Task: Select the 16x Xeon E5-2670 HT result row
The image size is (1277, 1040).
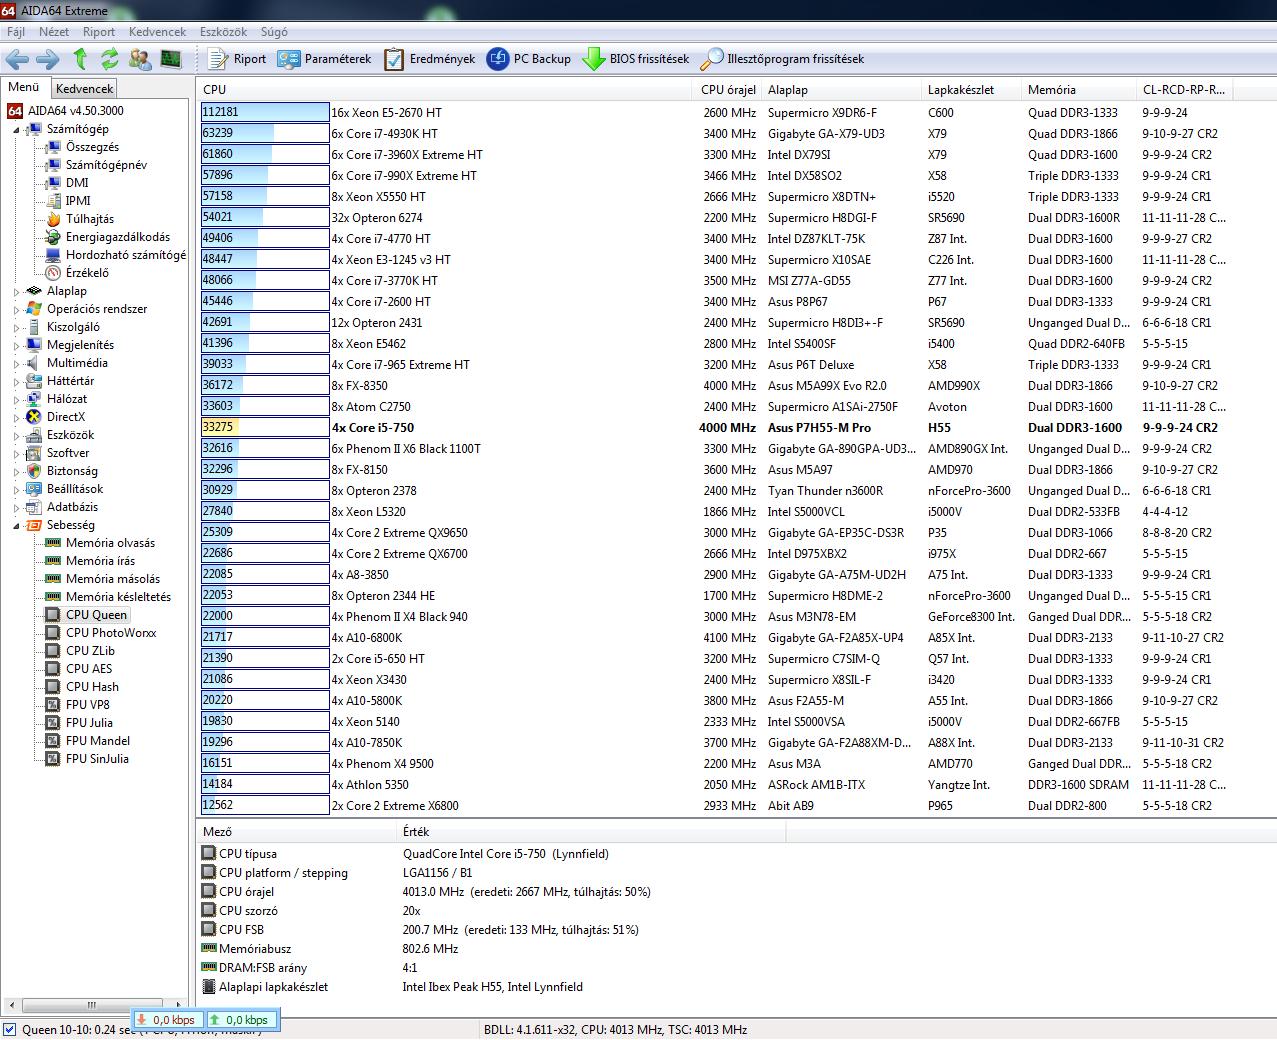Action: point(736,113)
